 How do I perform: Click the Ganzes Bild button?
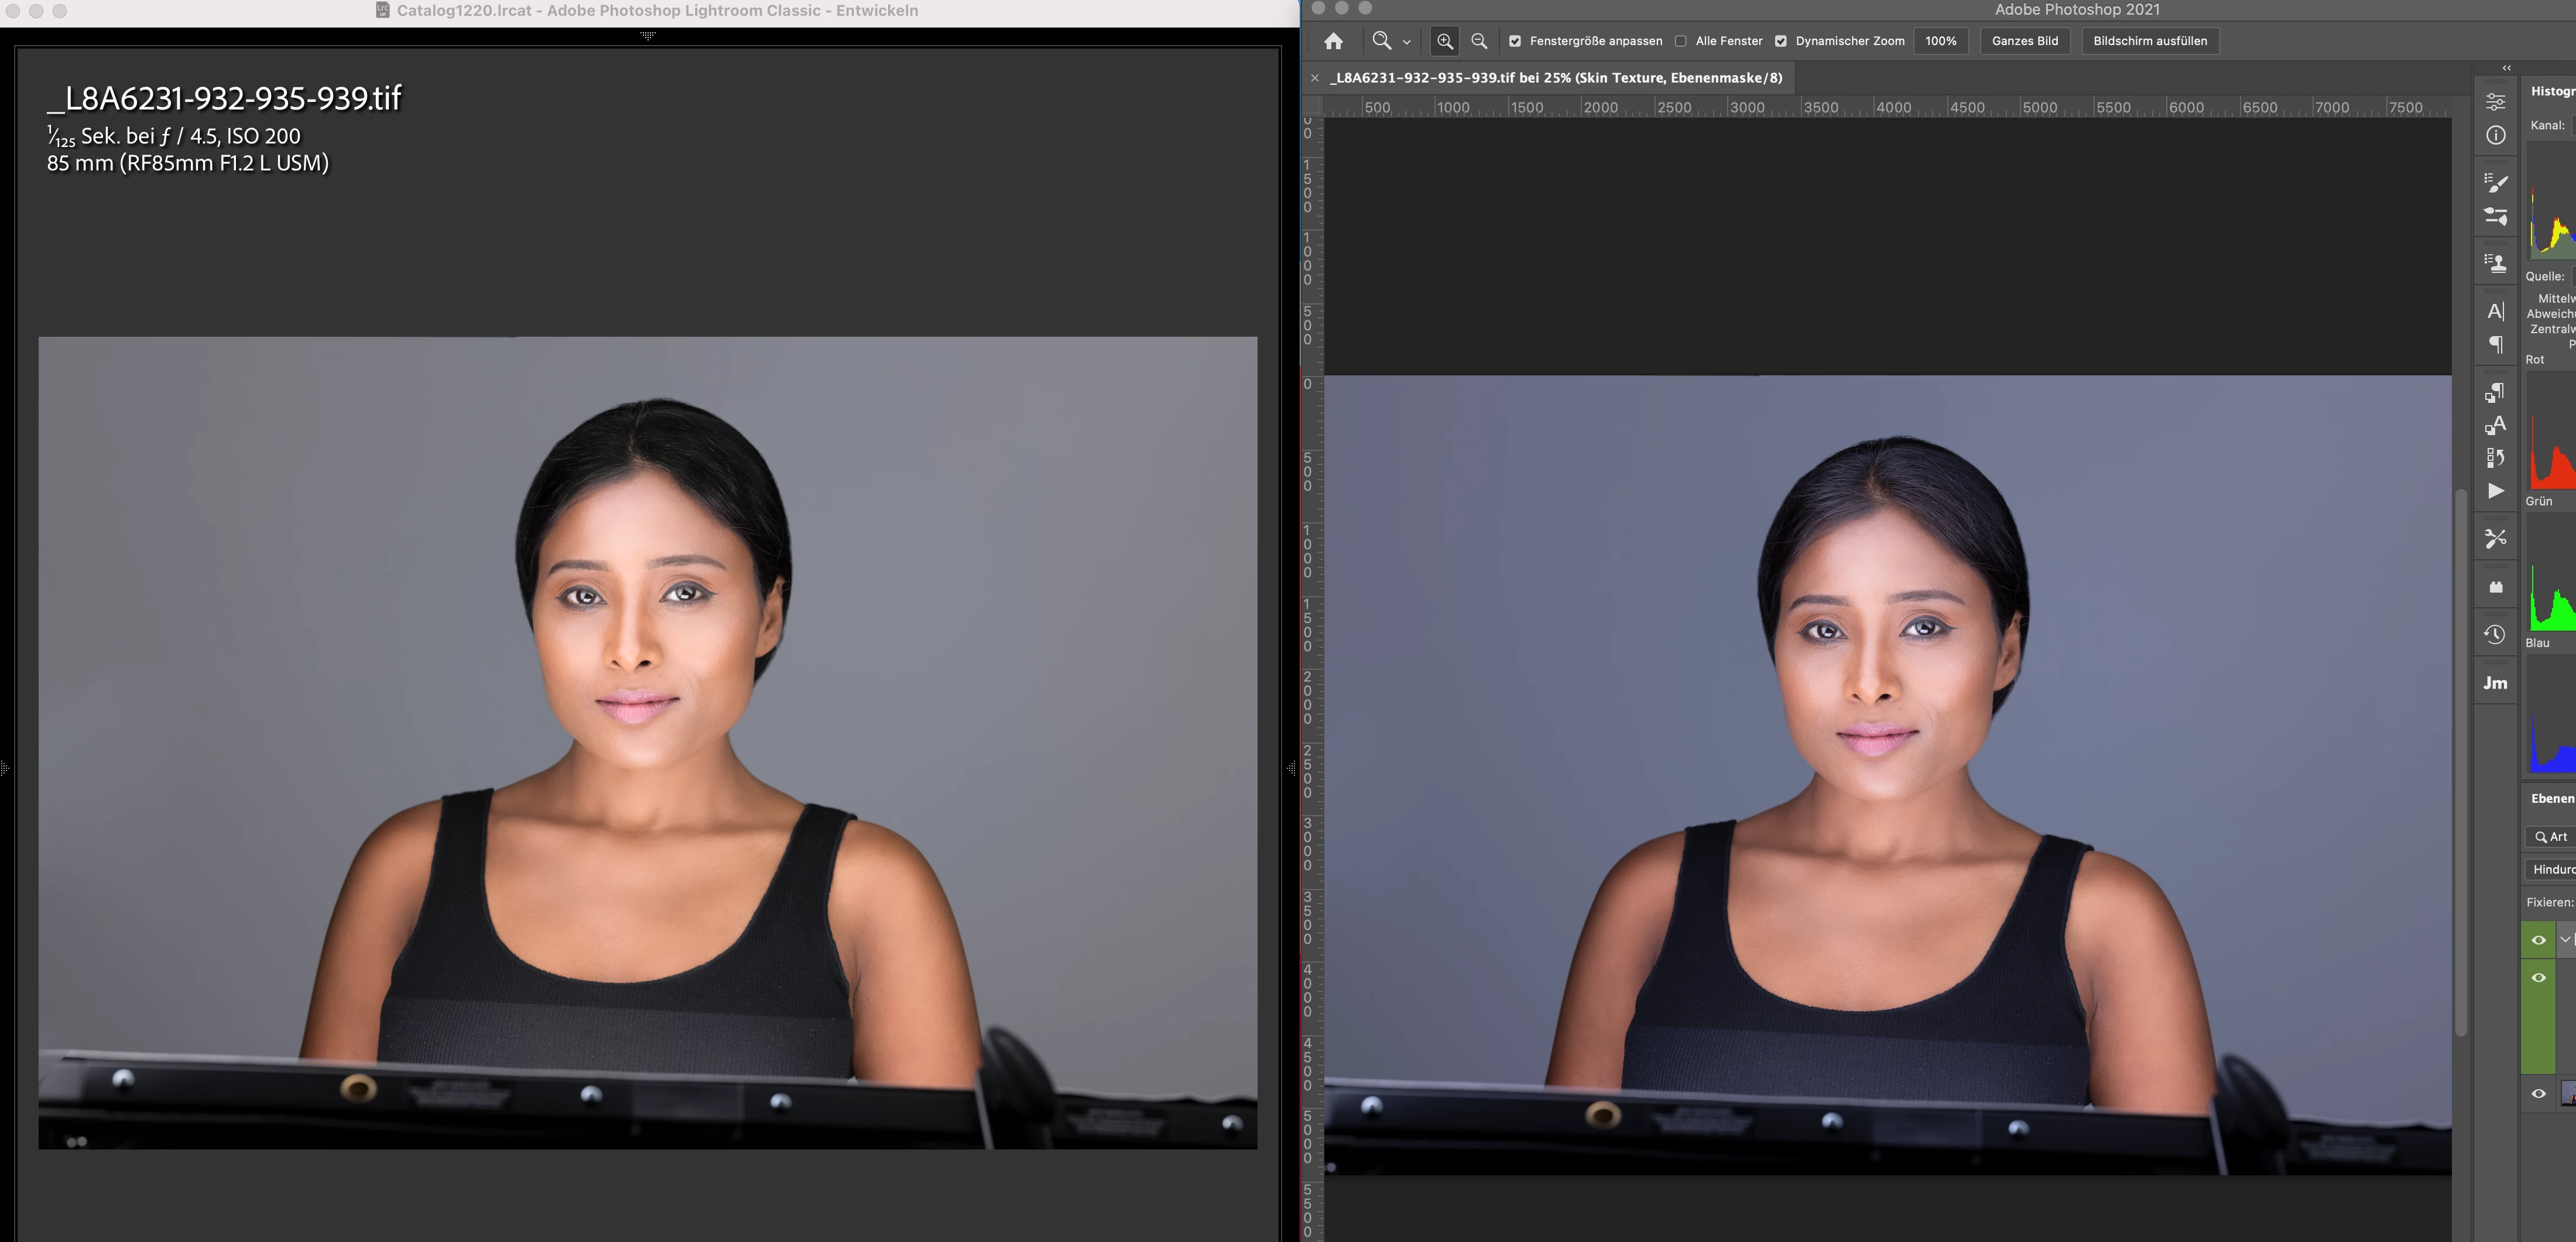[2024, 41]
